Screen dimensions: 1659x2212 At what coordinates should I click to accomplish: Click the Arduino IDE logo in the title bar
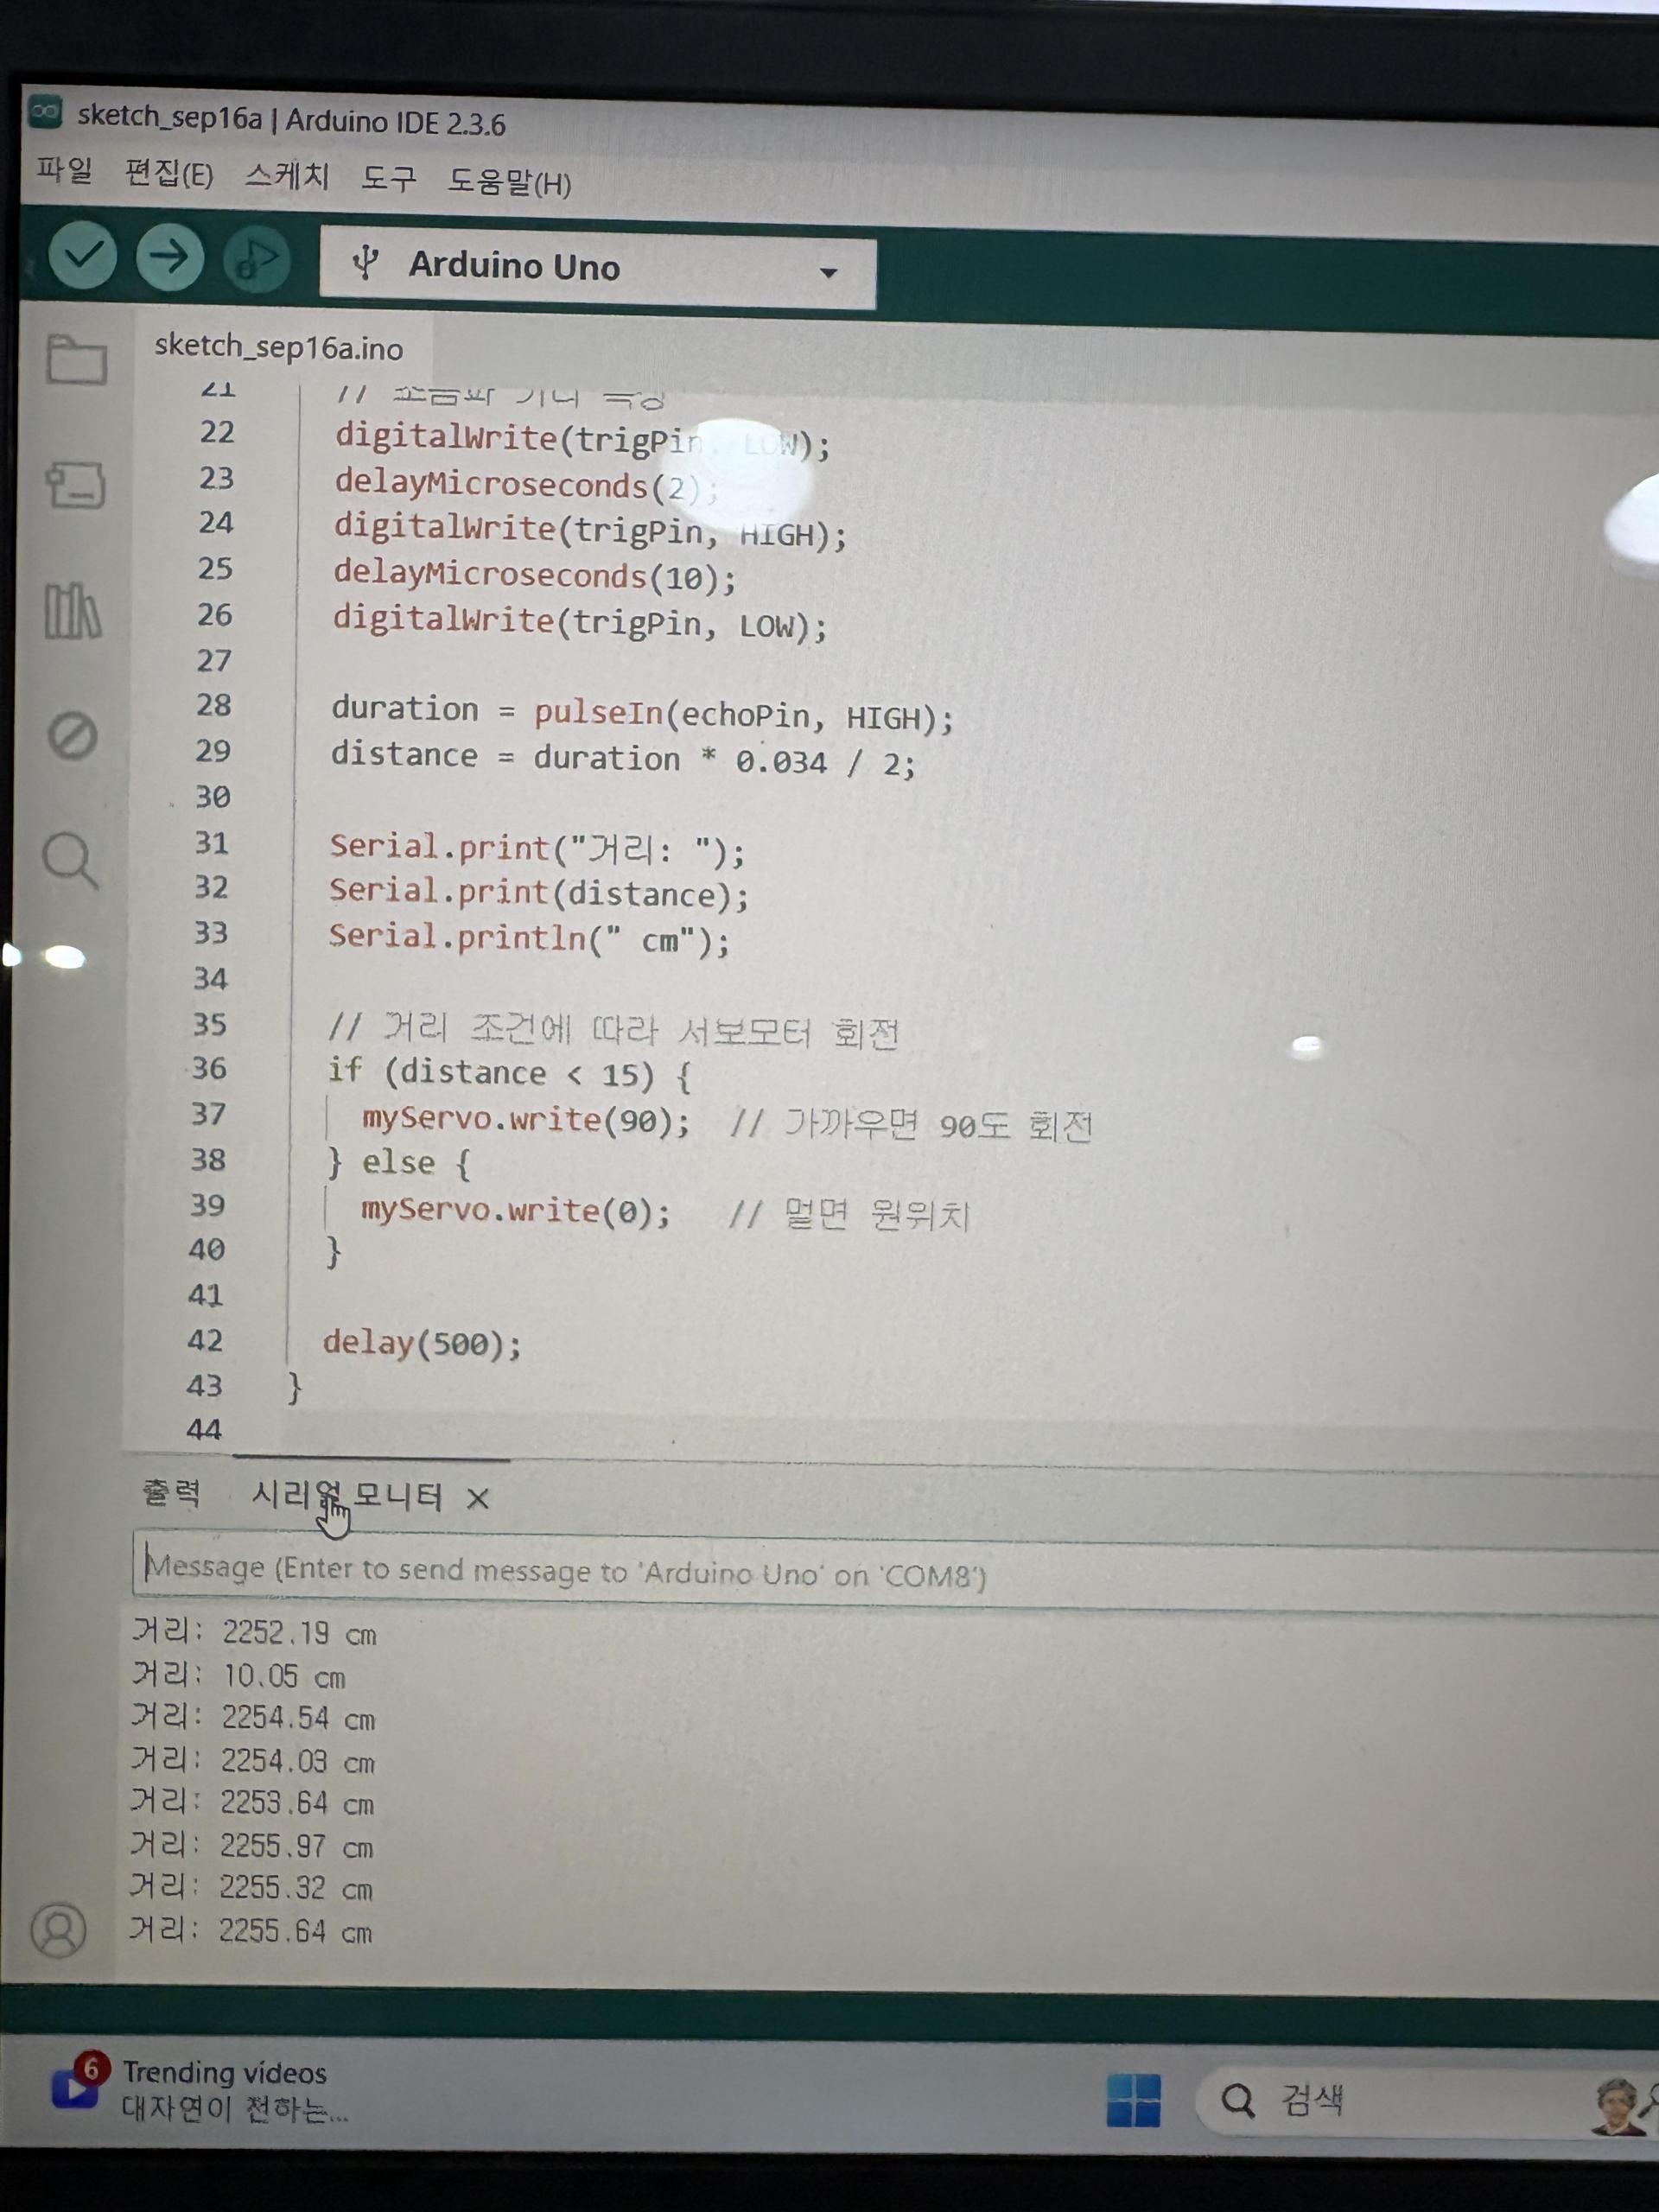coord(46,112)
